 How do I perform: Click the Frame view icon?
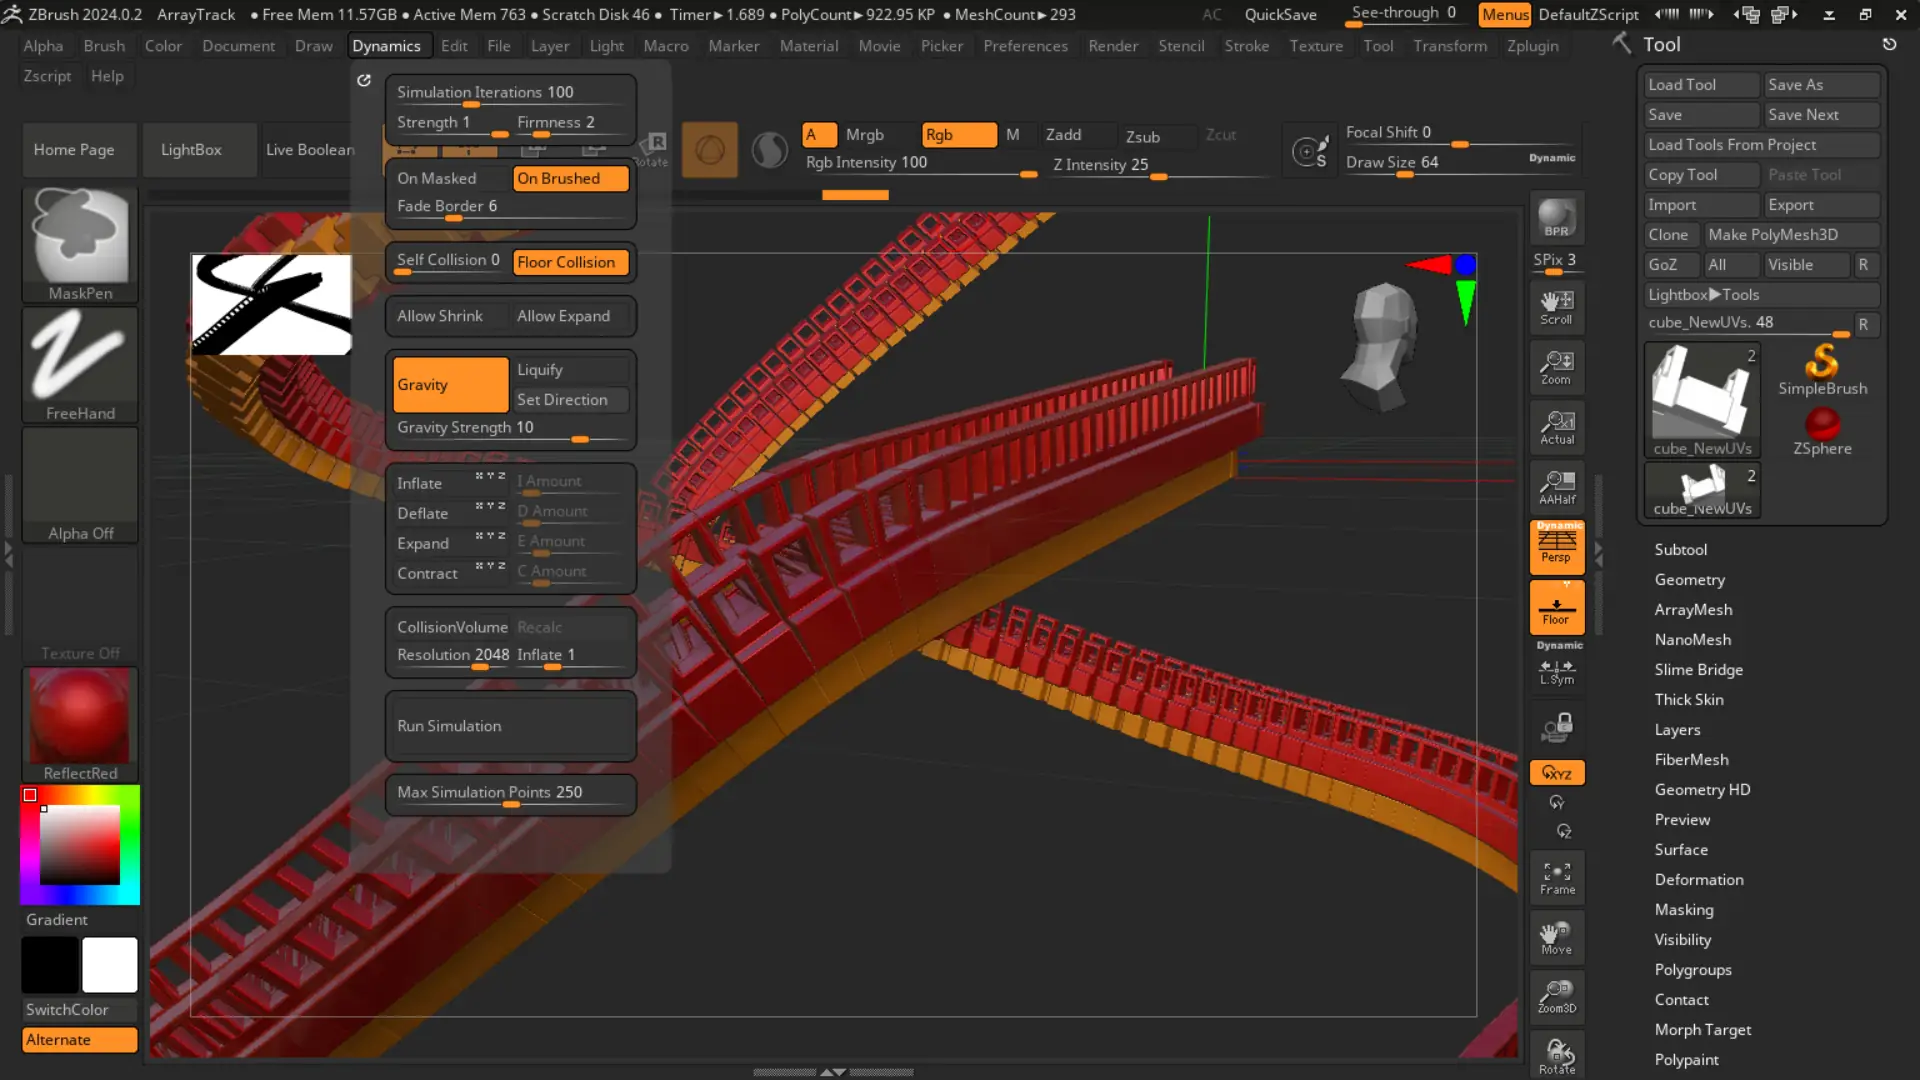1556,877
